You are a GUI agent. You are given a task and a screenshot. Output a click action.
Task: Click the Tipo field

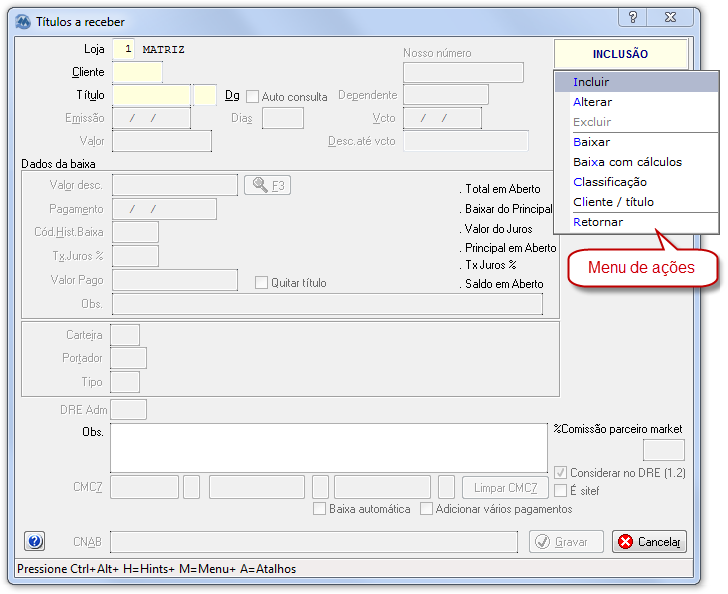tap(125, 382)
